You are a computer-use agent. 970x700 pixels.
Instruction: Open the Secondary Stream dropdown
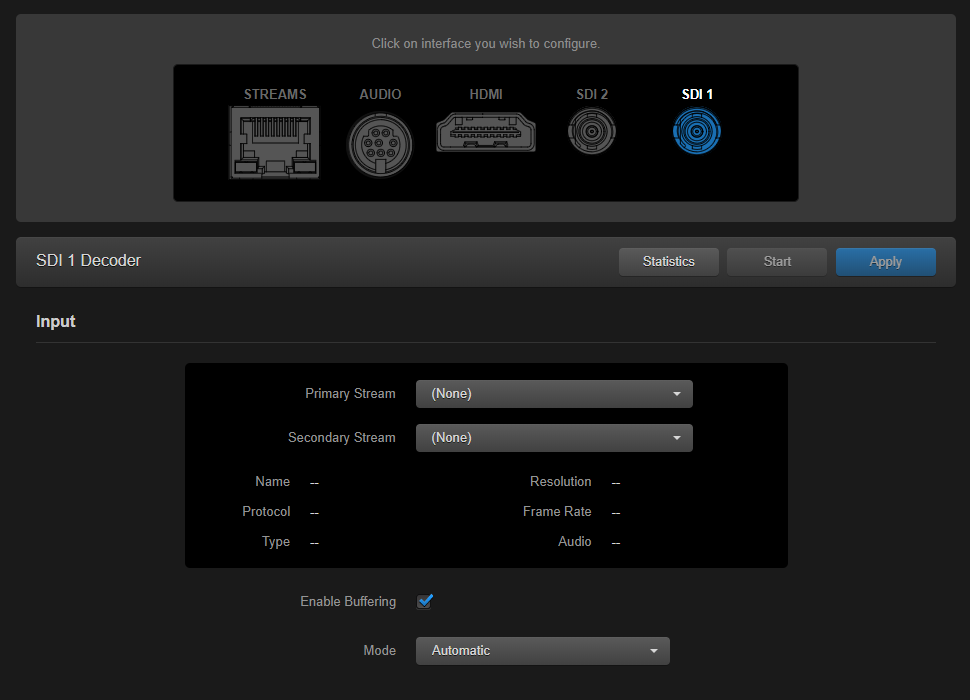pyautogui.click(x=554, y=438)
